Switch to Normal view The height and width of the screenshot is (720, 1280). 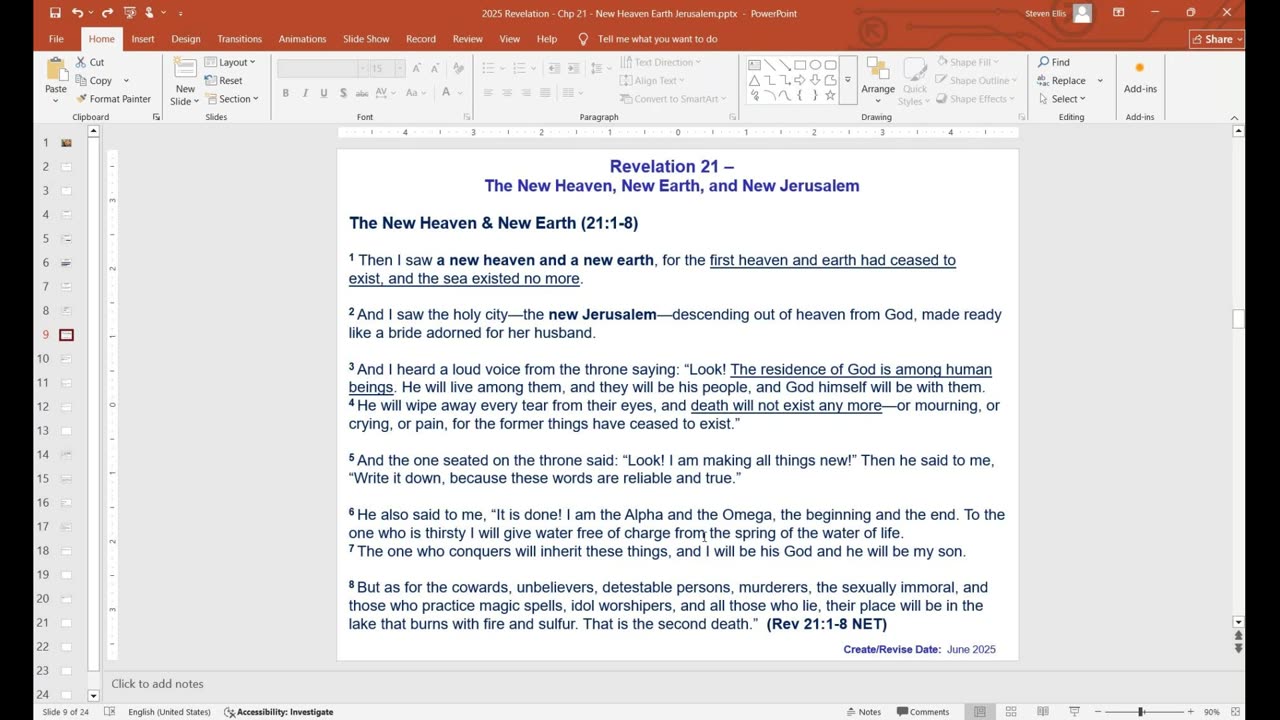click(980, 712)
